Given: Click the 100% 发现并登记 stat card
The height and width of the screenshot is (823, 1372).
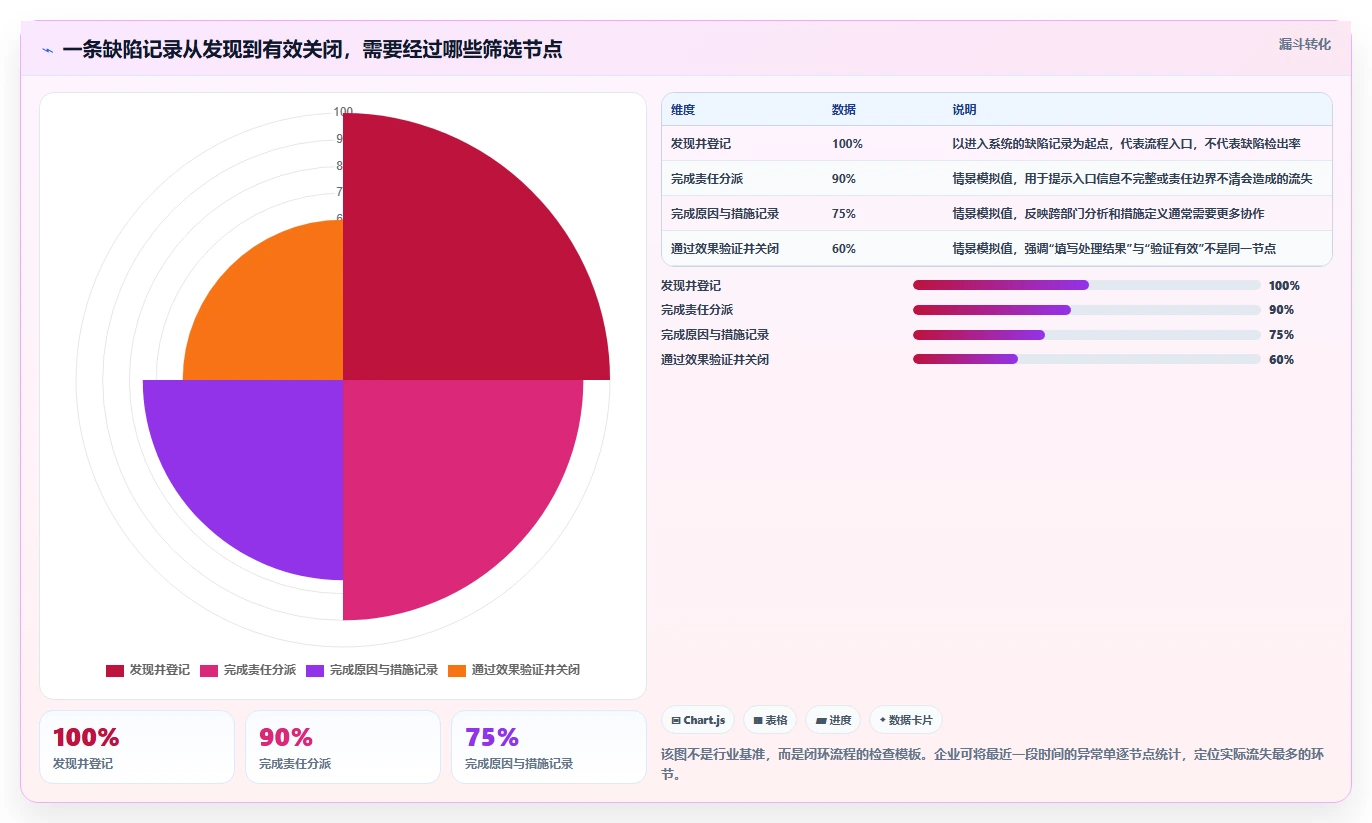Looking at the screenshot, I should [x=137, y=747].
